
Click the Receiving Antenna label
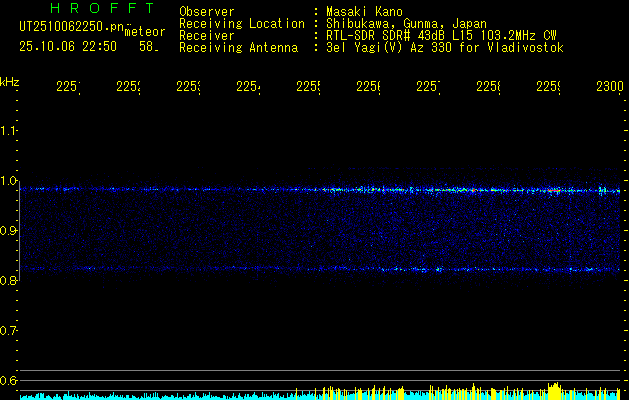239,48
